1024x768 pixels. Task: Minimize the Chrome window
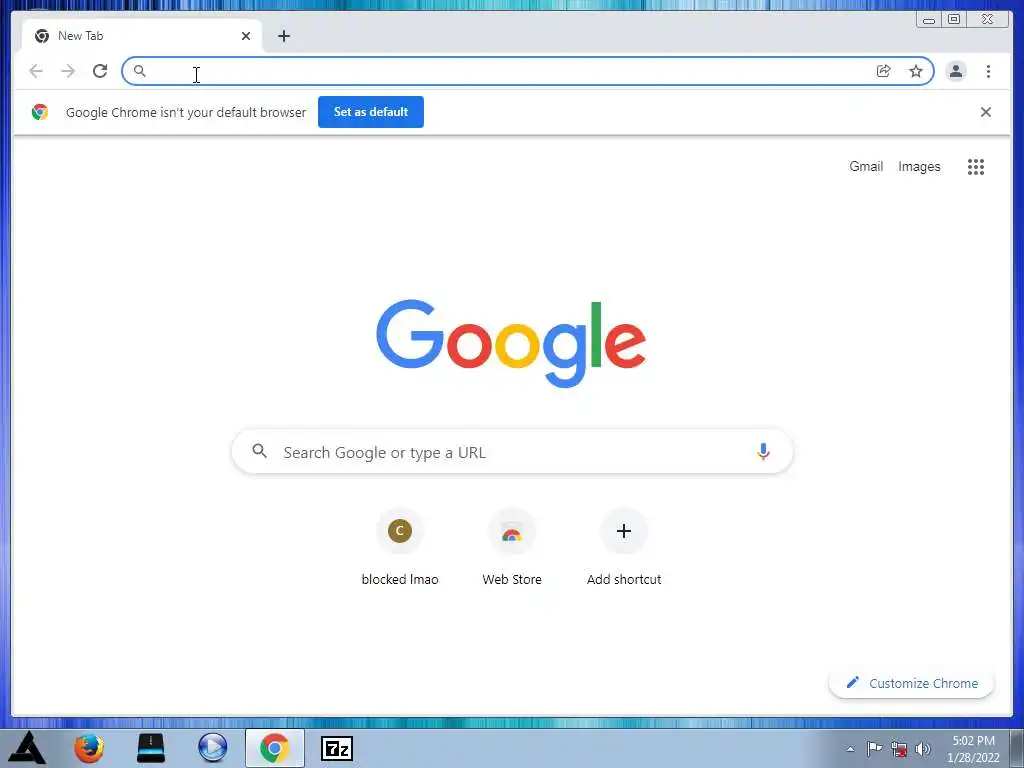(x=929, y=20)
